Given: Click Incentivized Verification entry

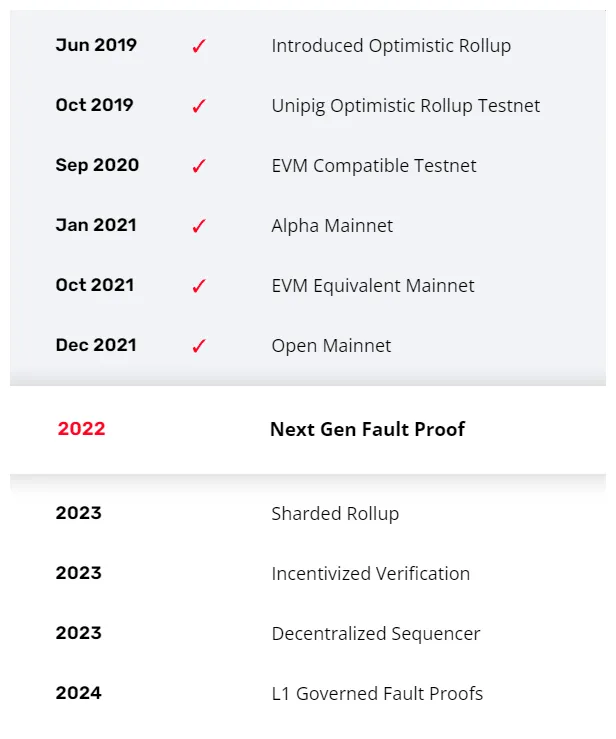Looking at the screenshot, I should pos(370,574).
